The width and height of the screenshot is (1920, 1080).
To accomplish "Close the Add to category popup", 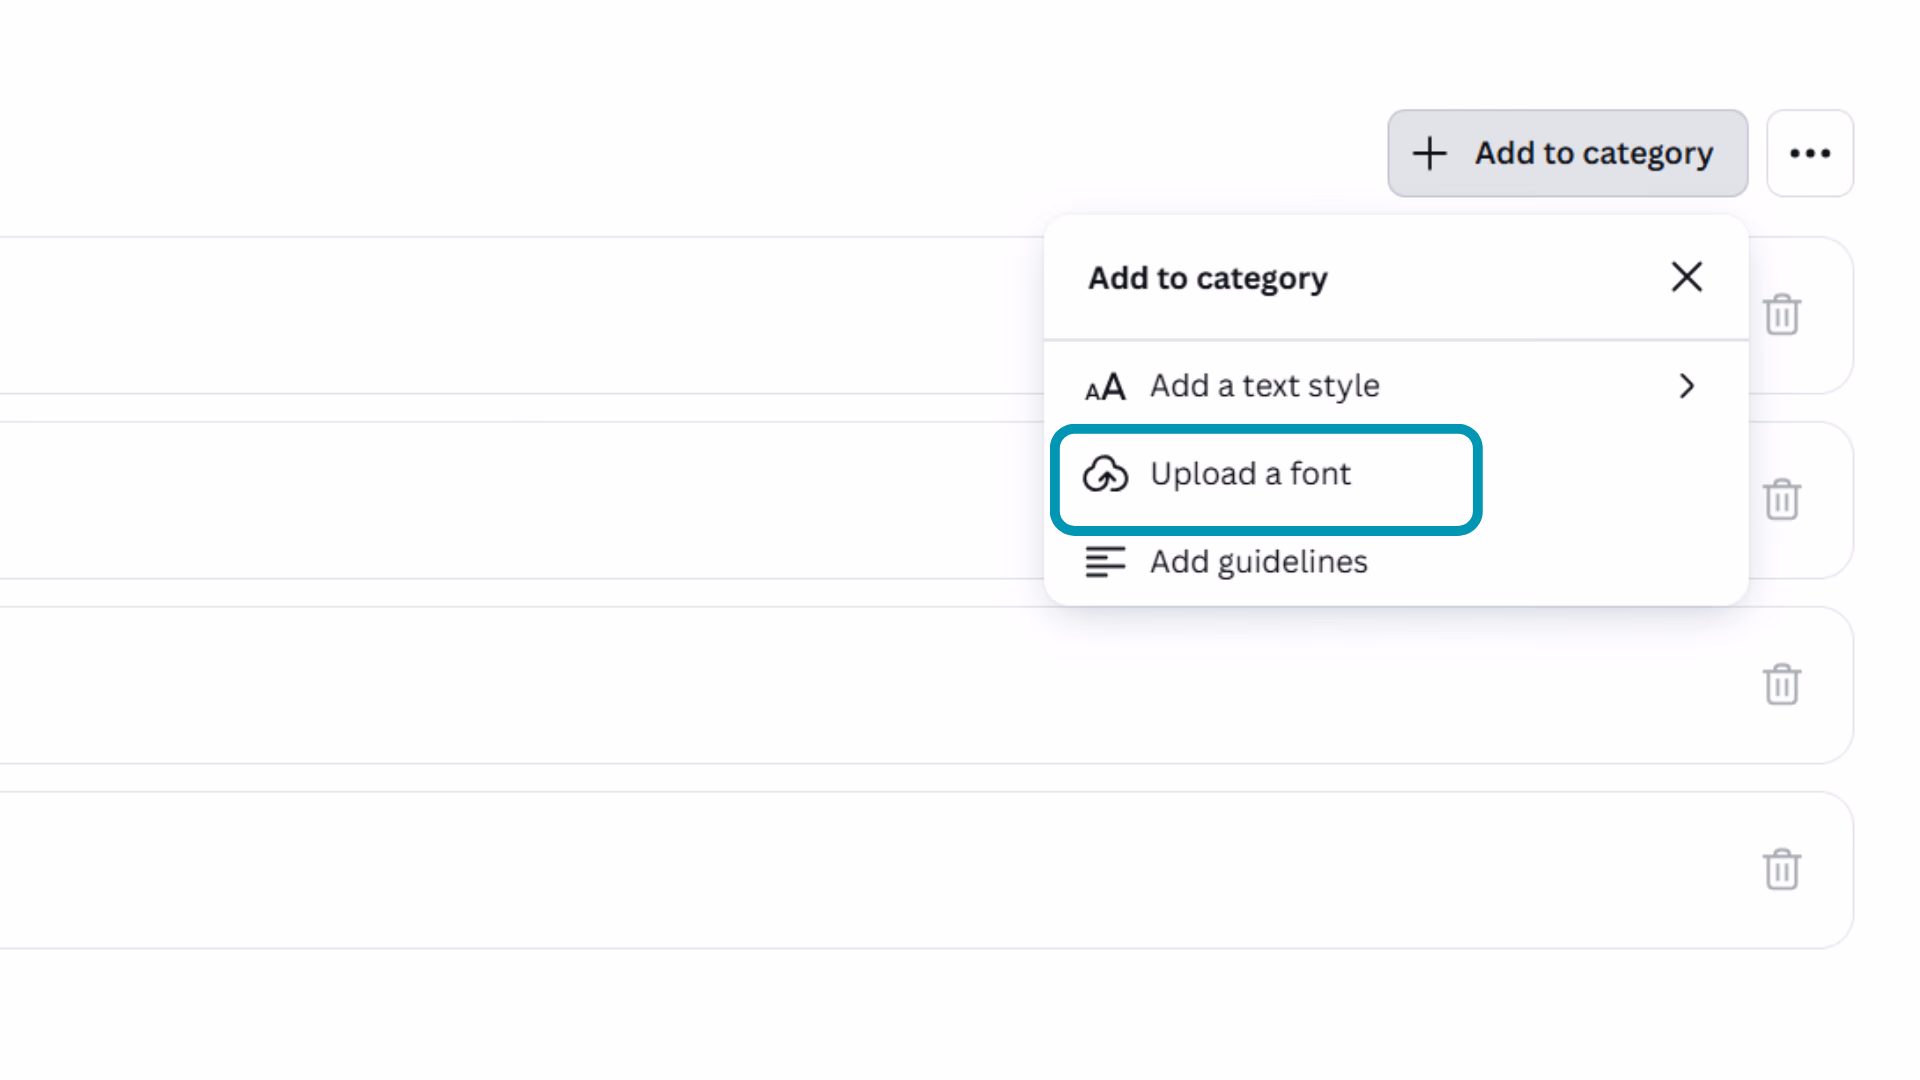I will click(x=1686, y=277).
